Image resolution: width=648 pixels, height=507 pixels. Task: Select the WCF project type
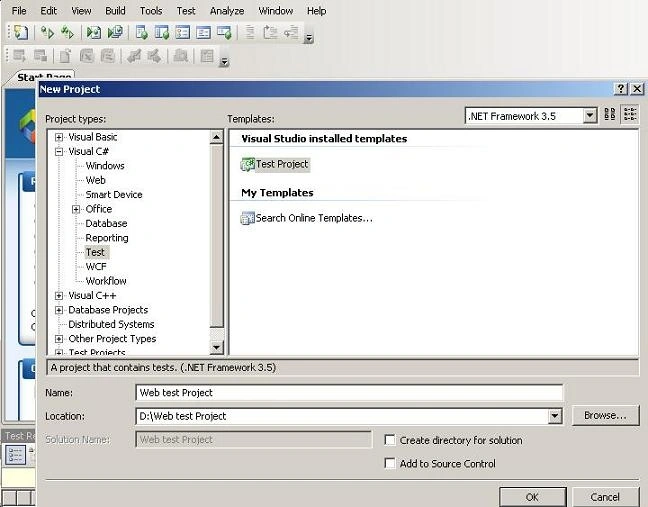coord(96,267)
